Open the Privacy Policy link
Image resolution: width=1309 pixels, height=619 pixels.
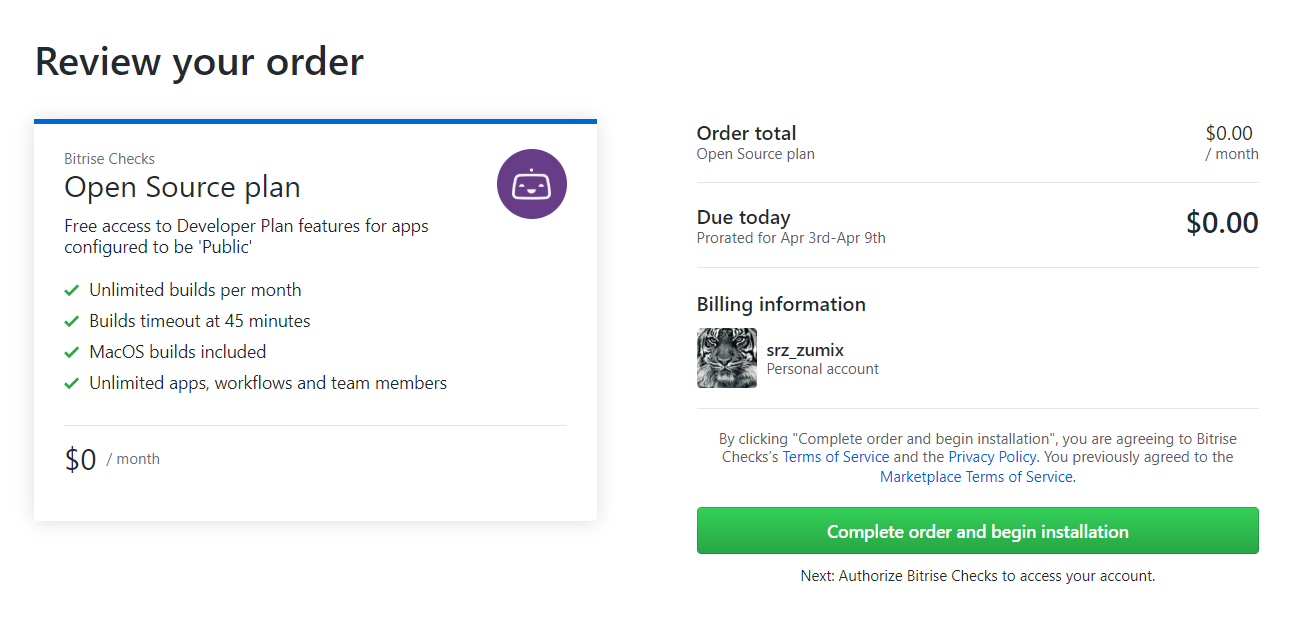(x=992, y=457)
